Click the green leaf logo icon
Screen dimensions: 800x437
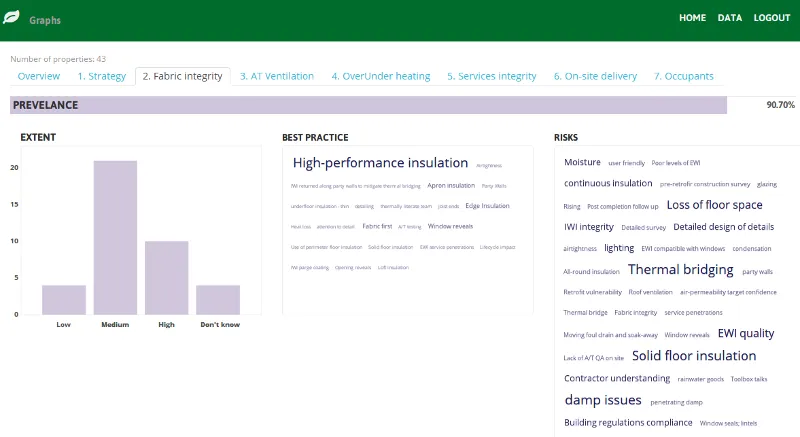[x=13, y=19]
